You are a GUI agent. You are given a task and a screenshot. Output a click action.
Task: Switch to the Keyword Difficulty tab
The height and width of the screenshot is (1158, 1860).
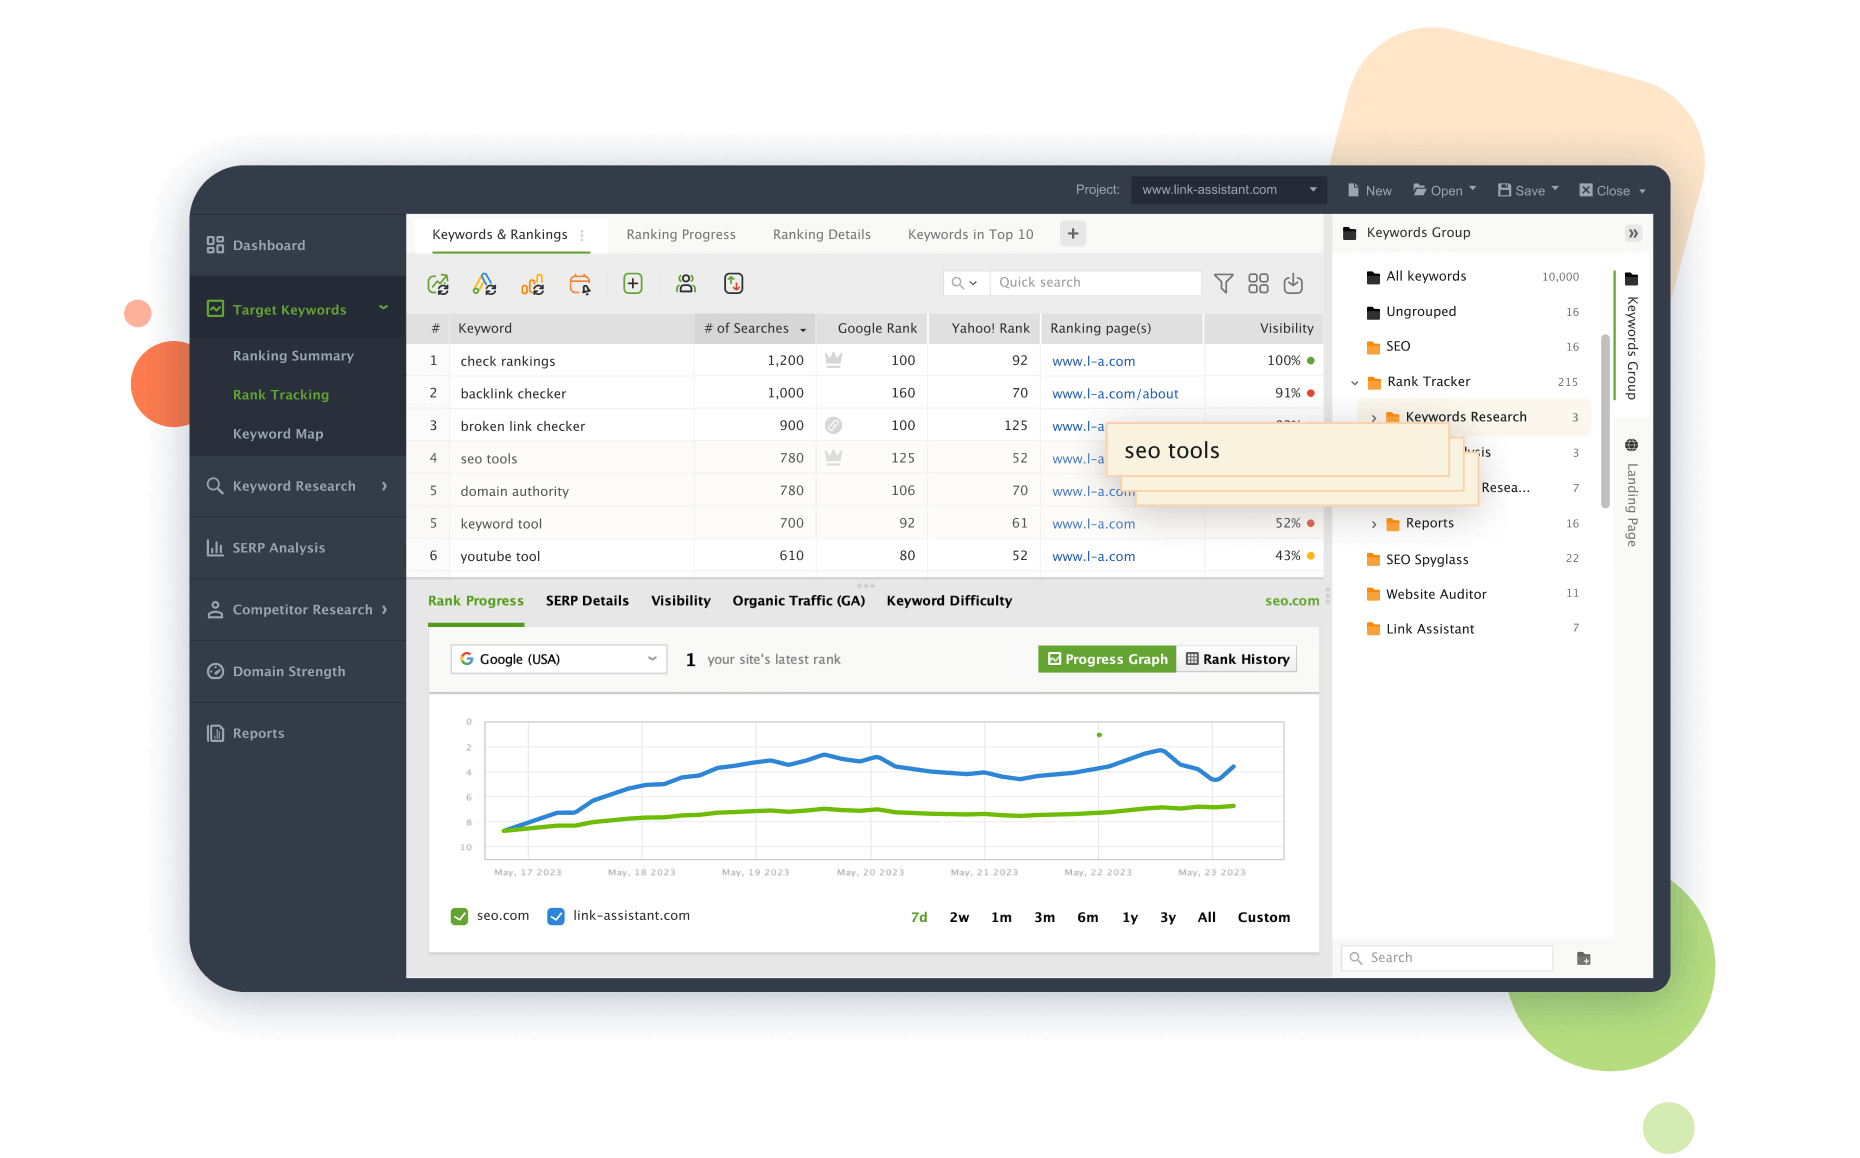coord(949,601)
